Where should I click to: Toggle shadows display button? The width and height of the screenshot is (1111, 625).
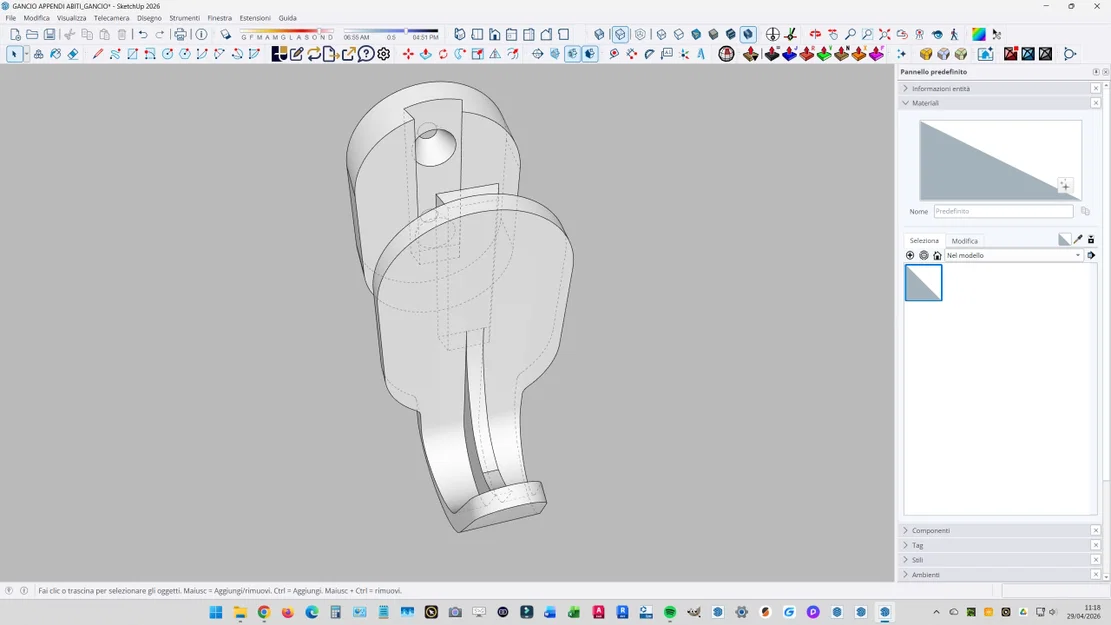click(x=225, y=34)
